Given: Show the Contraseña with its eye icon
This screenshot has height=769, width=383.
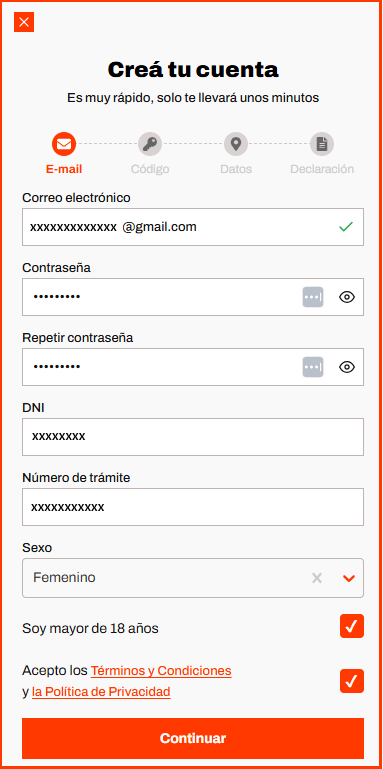Looking at the screenshot, I should click(x=347, y=297).
